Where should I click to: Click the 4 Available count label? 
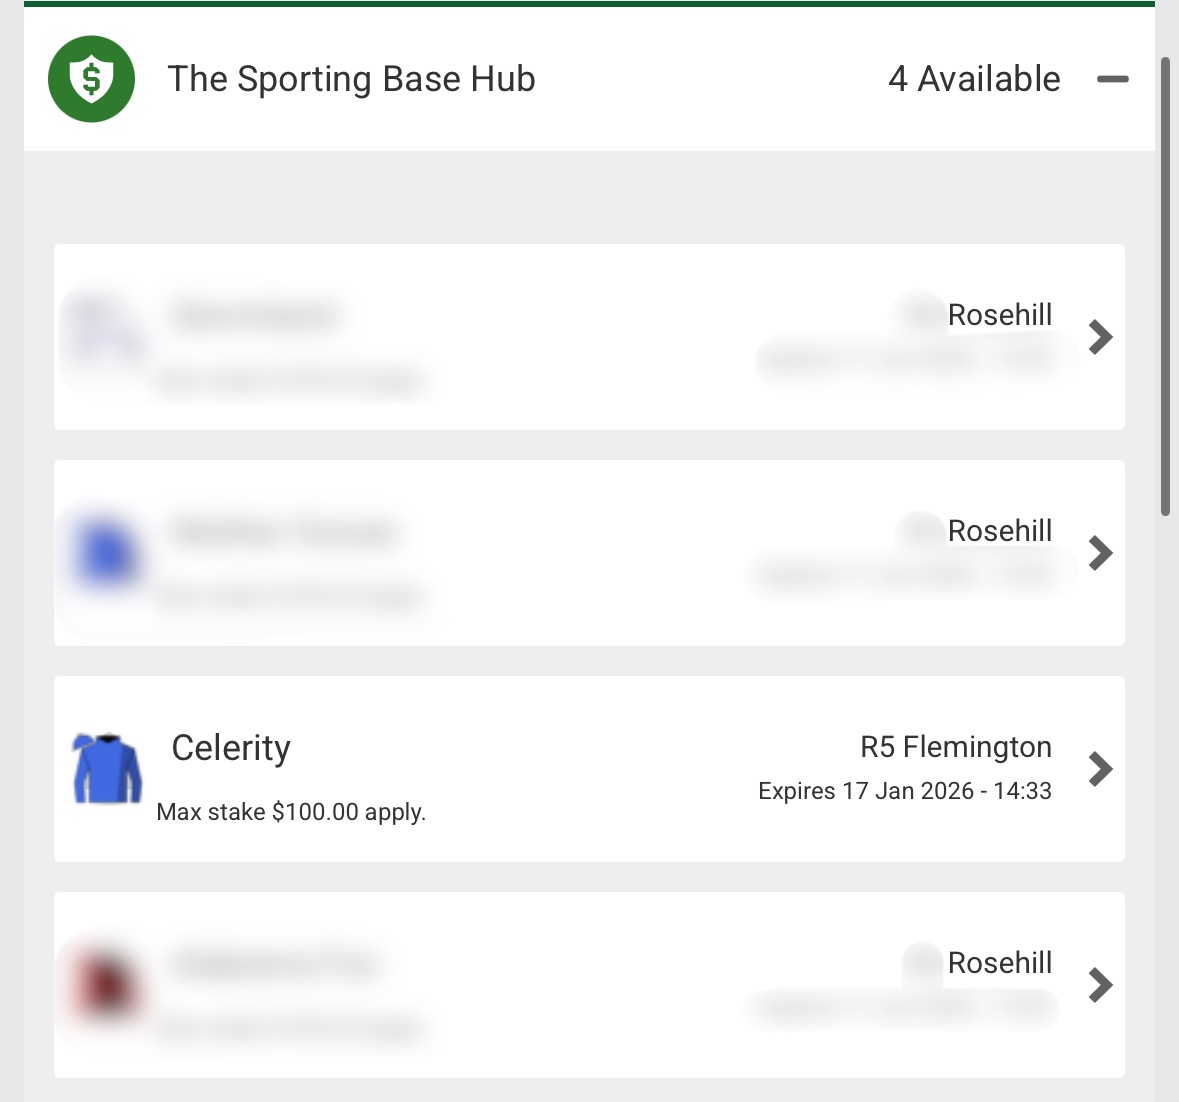click(x=974, y=79)
